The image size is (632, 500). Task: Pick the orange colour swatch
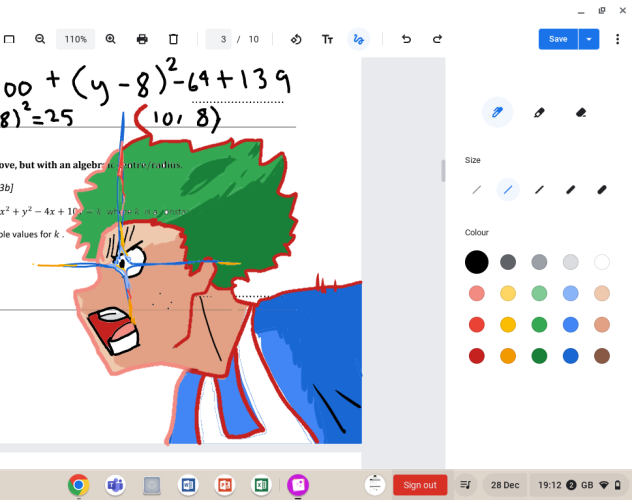508,356
